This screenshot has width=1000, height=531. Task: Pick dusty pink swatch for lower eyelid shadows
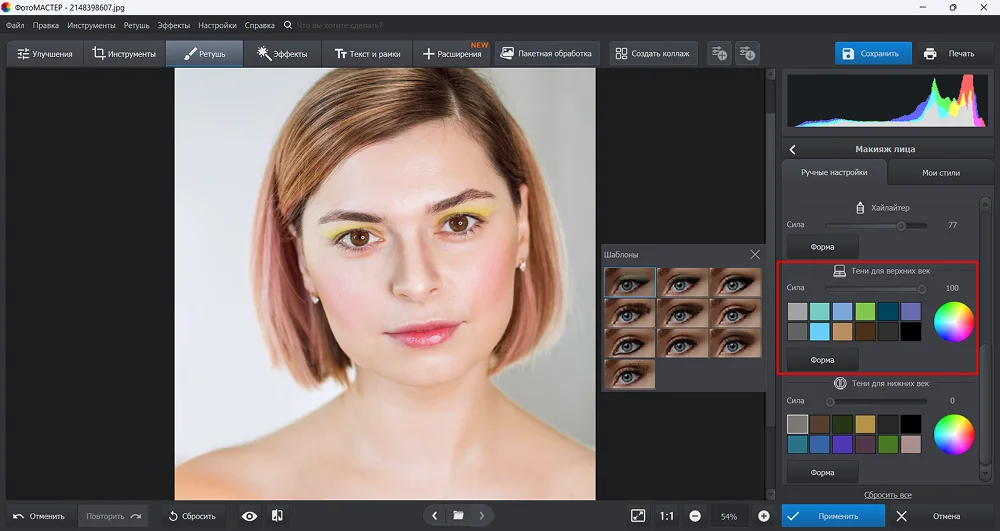[911, 444]
